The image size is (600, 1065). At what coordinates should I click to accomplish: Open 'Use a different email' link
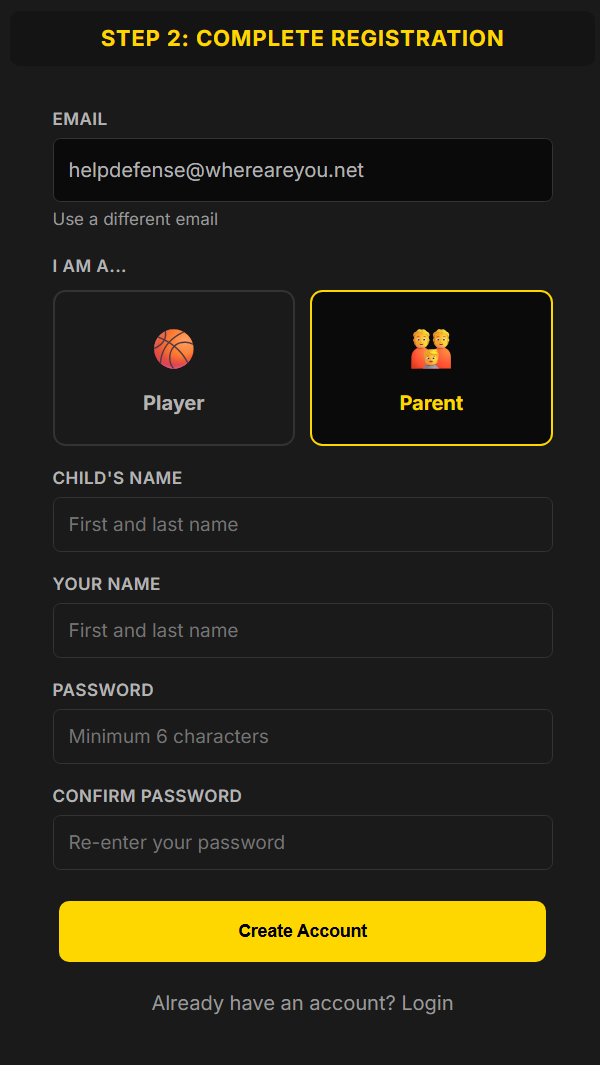135,219
